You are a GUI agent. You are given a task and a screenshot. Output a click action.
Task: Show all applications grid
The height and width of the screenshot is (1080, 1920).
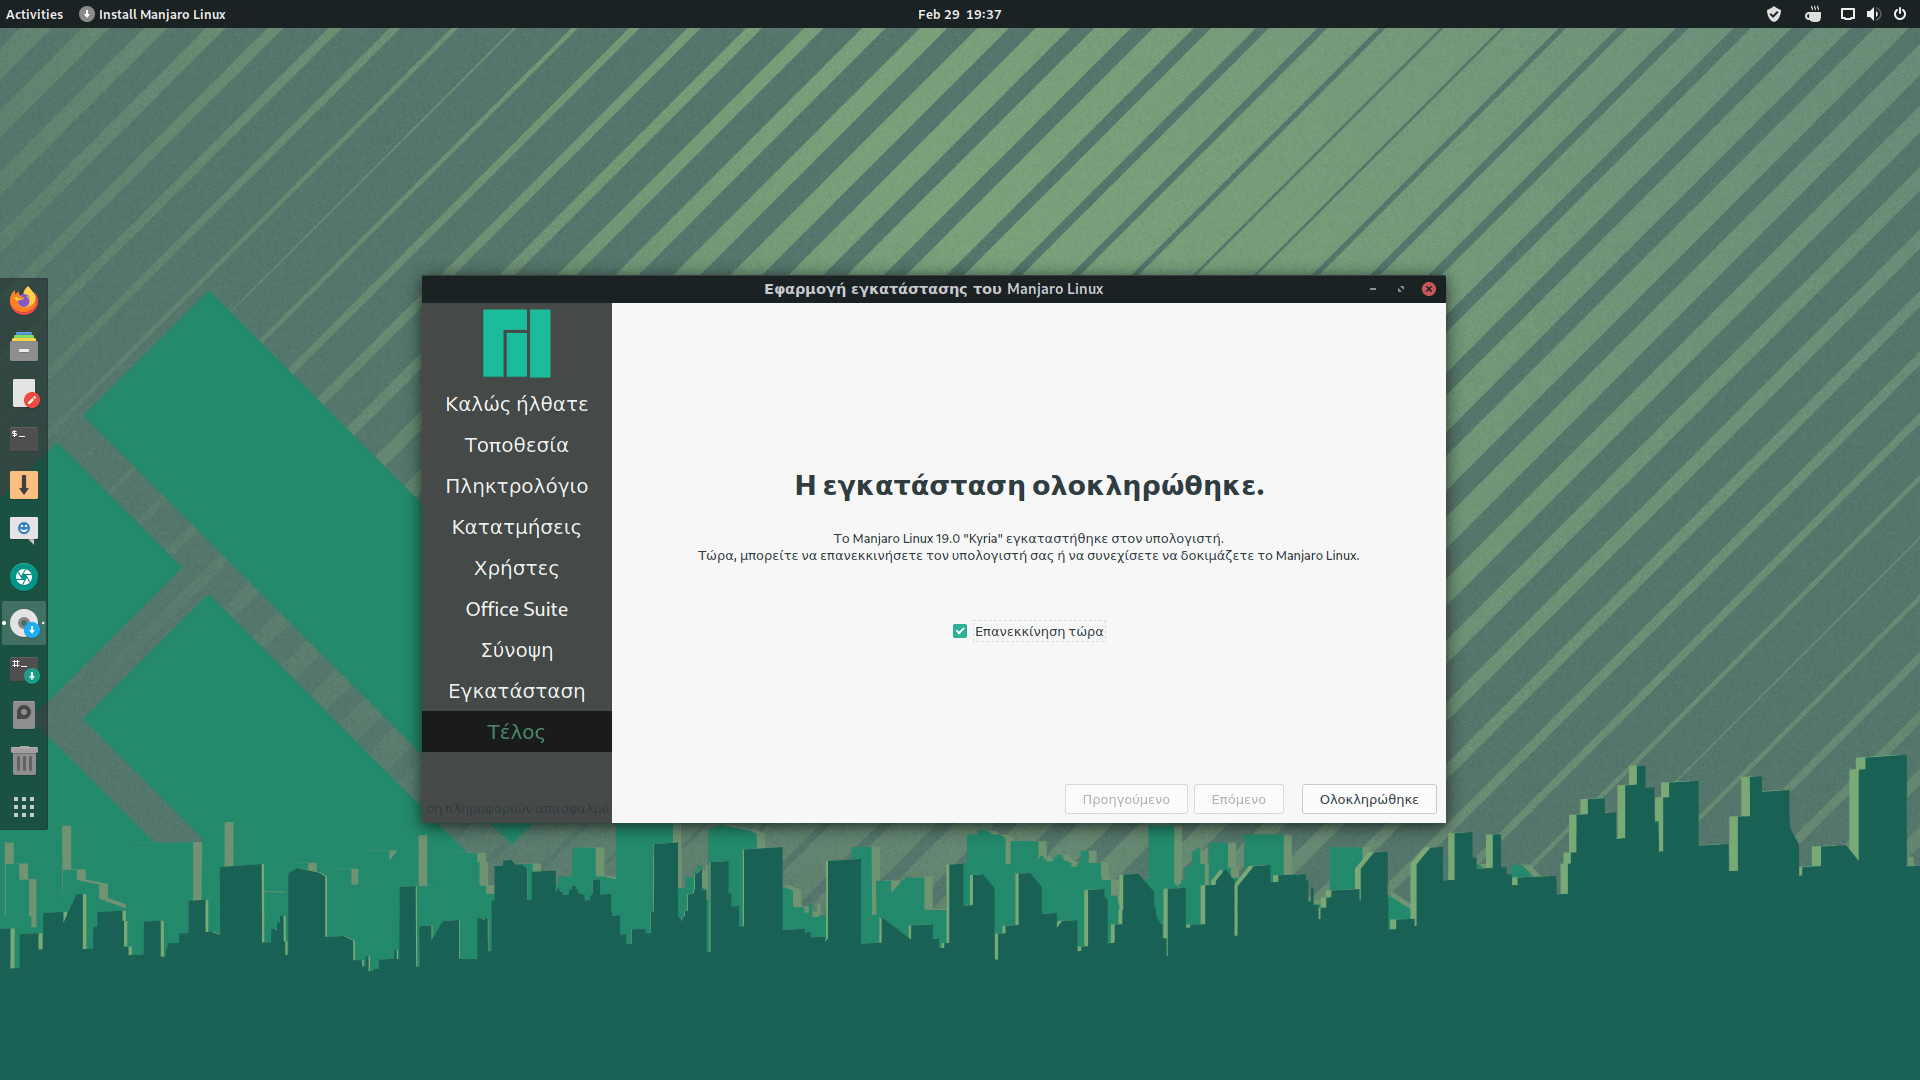tap(24, 807)
